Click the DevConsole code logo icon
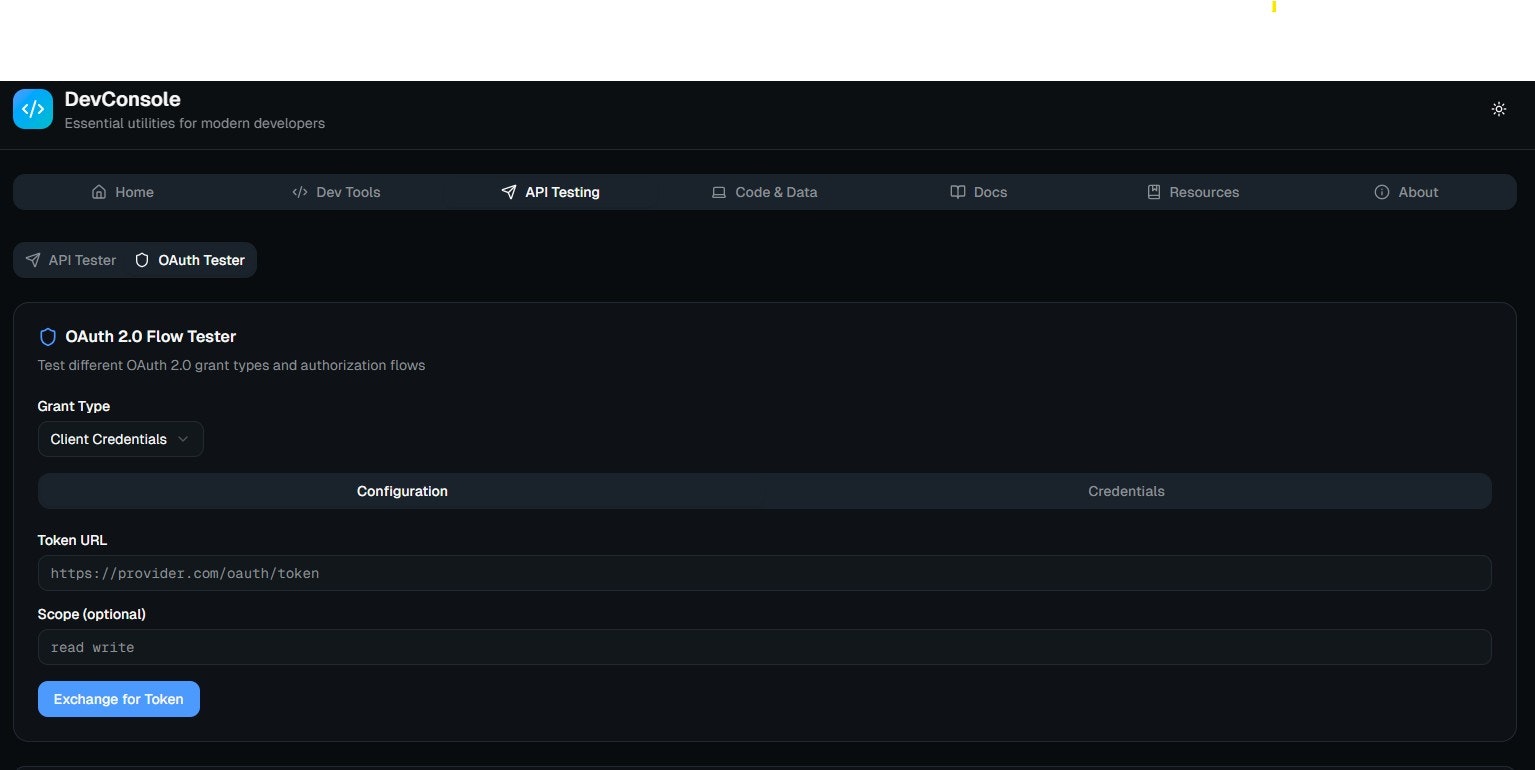 32,108
